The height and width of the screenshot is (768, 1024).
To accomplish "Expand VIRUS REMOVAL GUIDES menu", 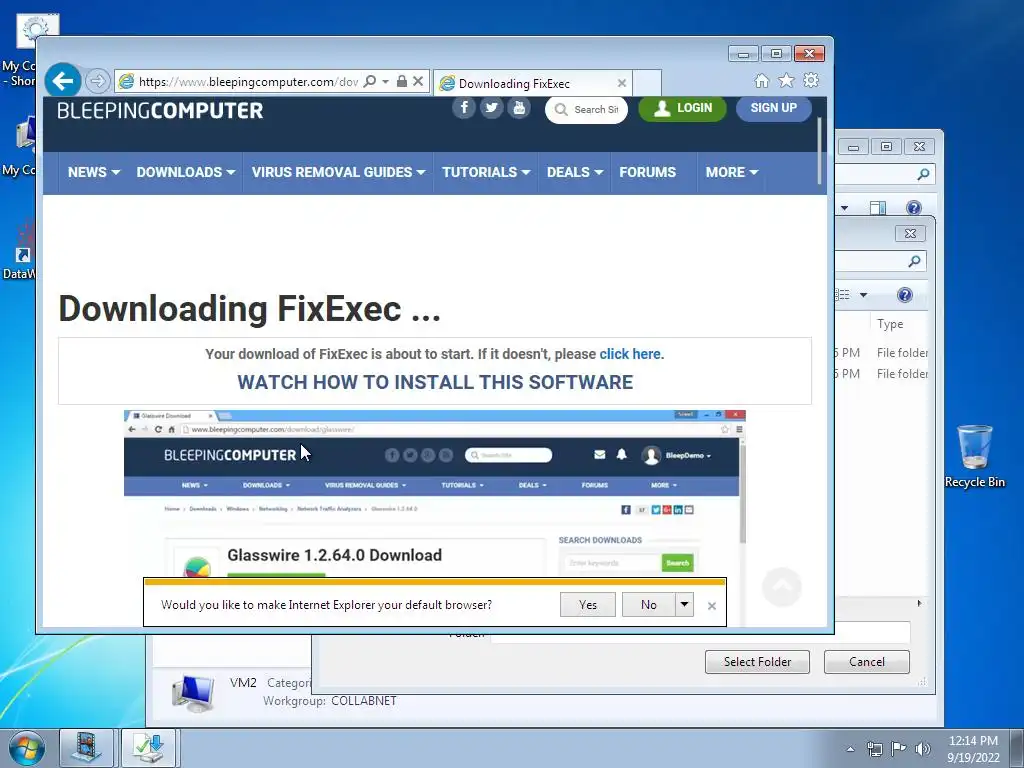I will pos(338,172).
